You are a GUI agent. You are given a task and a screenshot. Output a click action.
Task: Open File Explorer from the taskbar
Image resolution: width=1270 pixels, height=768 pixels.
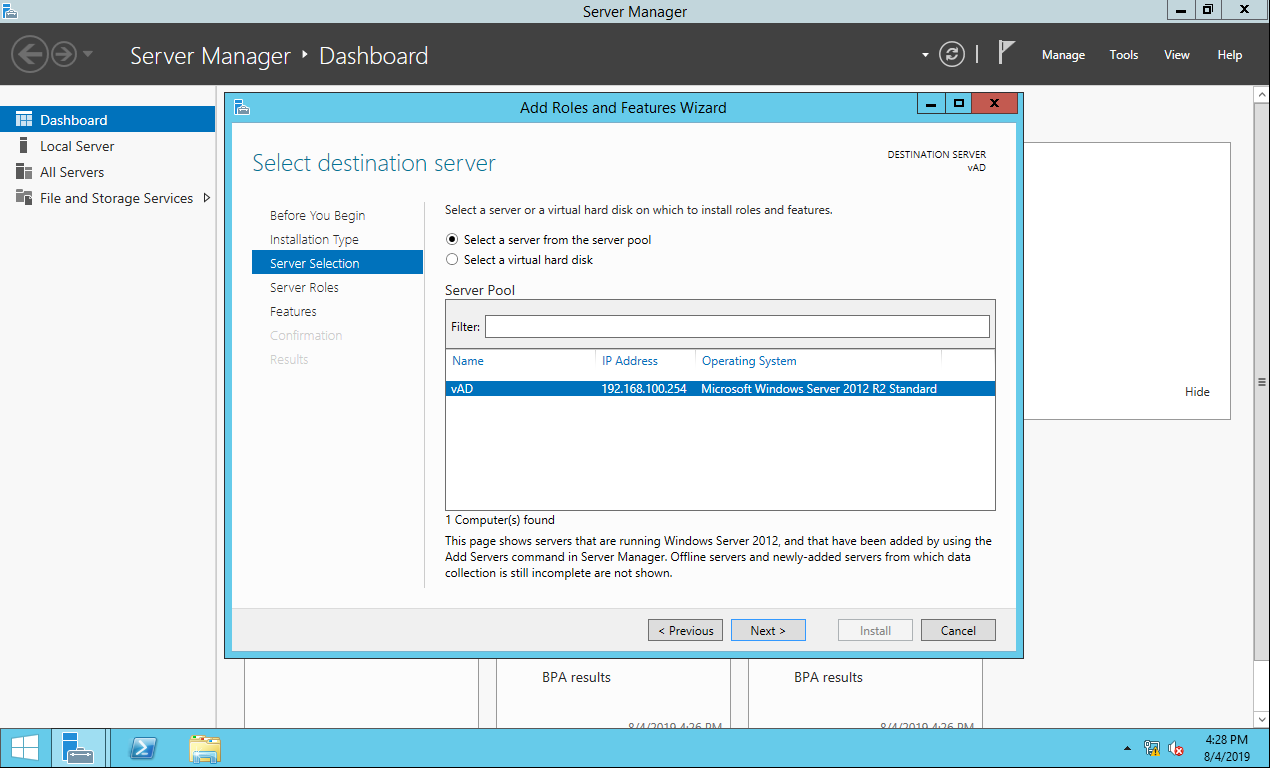(x=205, y=748)
